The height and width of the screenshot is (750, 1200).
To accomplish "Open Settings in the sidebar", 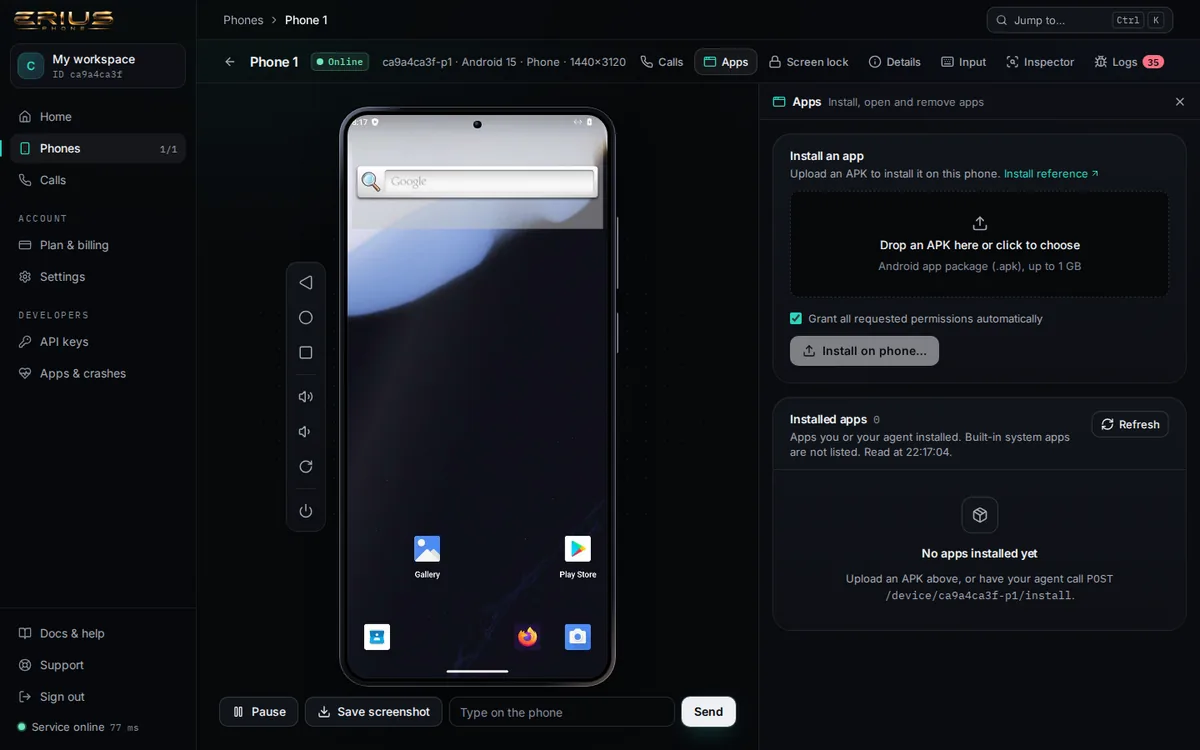I will tap(98, 277).
